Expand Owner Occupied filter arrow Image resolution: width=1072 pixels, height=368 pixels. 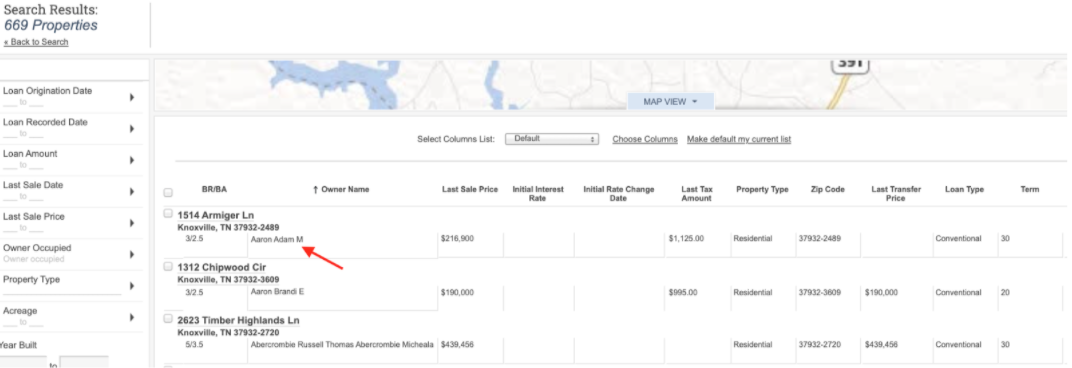coord(132,254)
